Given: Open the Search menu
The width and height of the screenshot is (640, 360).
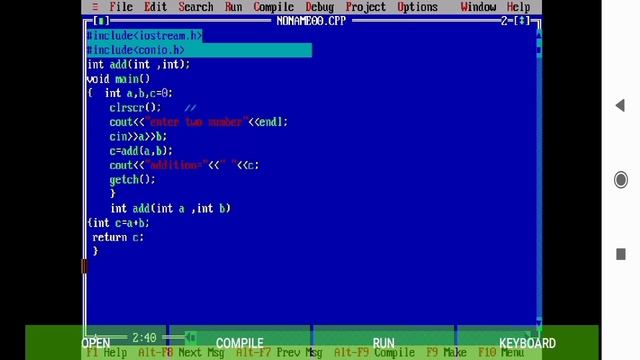Looking at the screenshot, I should point(196,7).
